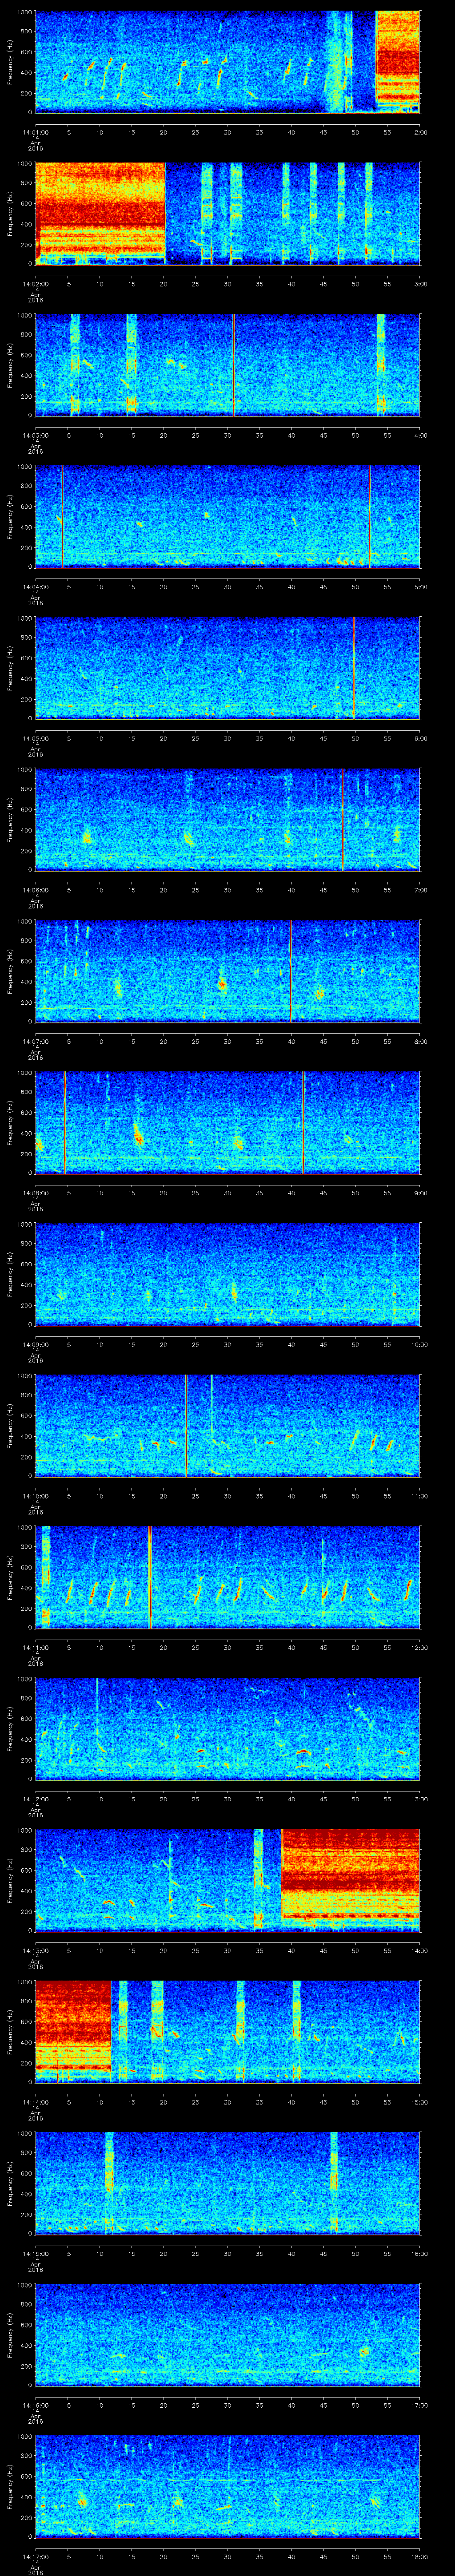
Task: Click the 9:00 end-of-axis label
Action: tap(420, 1192)
